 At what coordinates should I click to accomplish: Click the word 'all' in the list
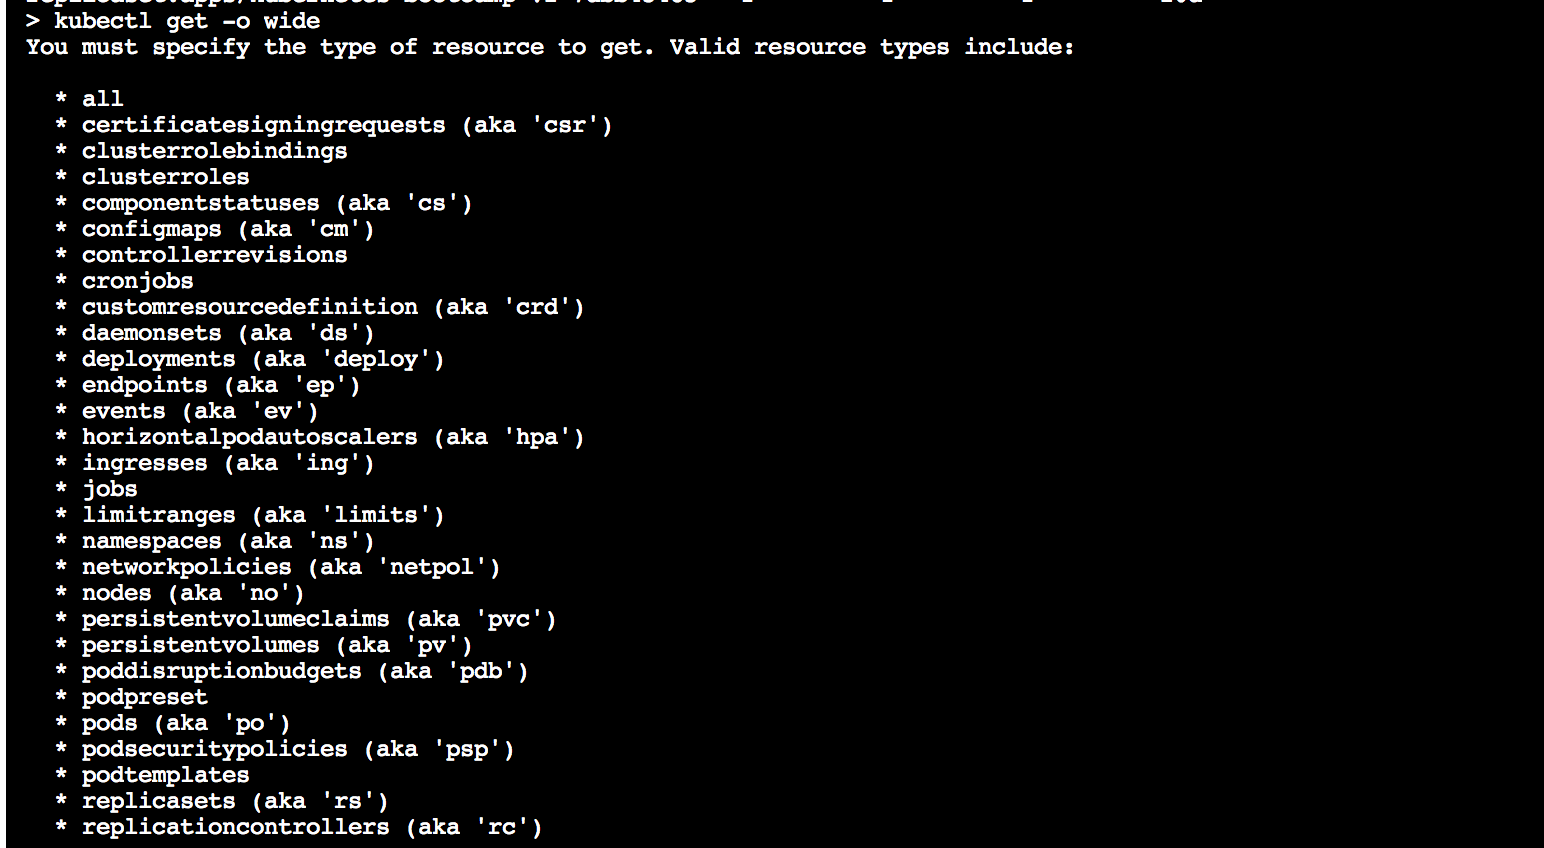click(x=102, y=99)
